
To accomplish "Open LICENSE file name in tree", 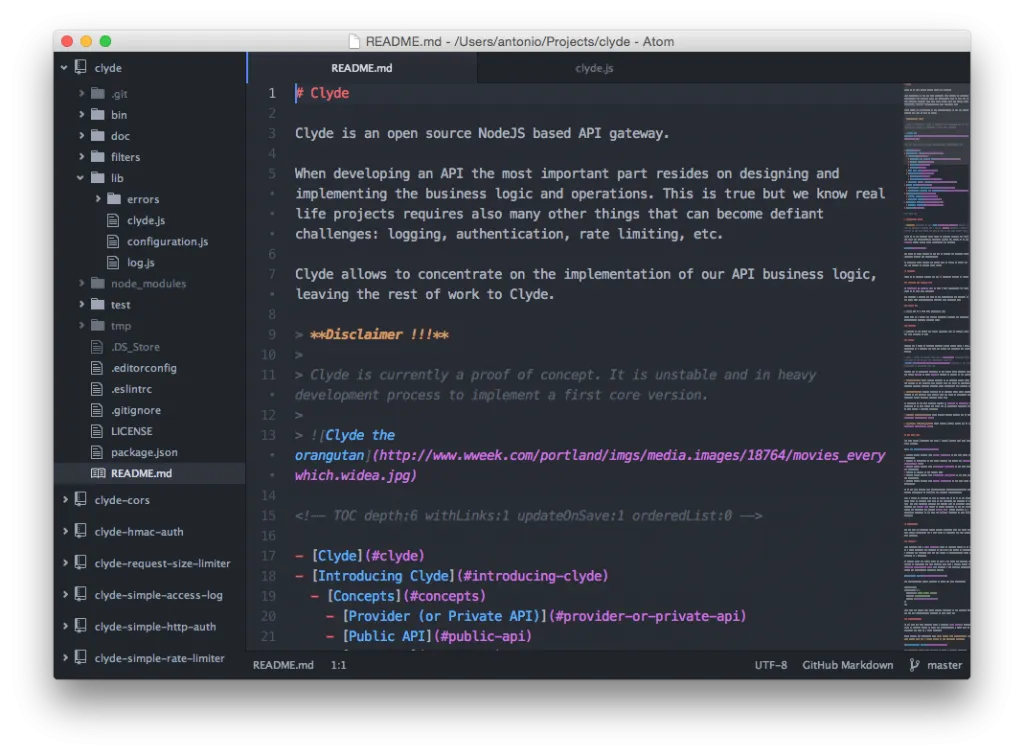I will 131,431.
